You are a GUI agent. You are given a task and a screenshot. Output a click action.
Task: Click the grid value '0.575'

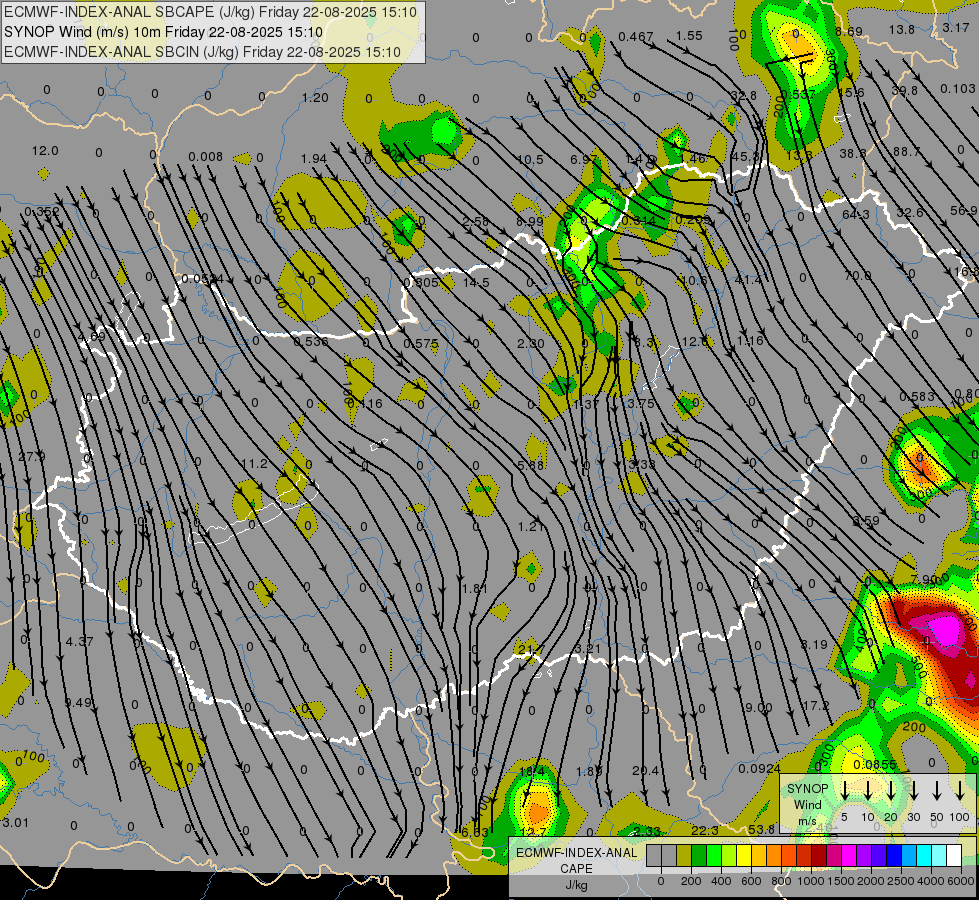point(421,344)
